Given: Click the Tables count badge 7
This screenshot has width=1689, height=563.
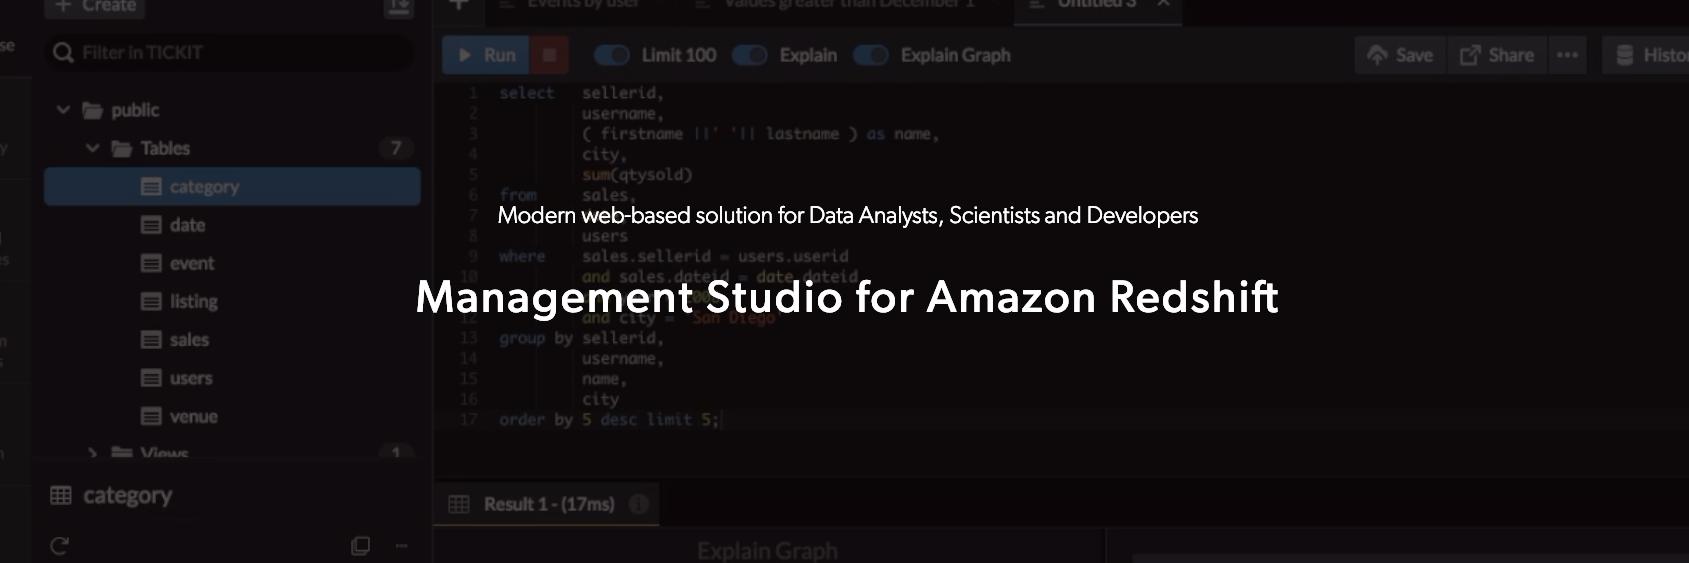Looking at the screenshot, I should pyautogui.click(x=396, y=148).
